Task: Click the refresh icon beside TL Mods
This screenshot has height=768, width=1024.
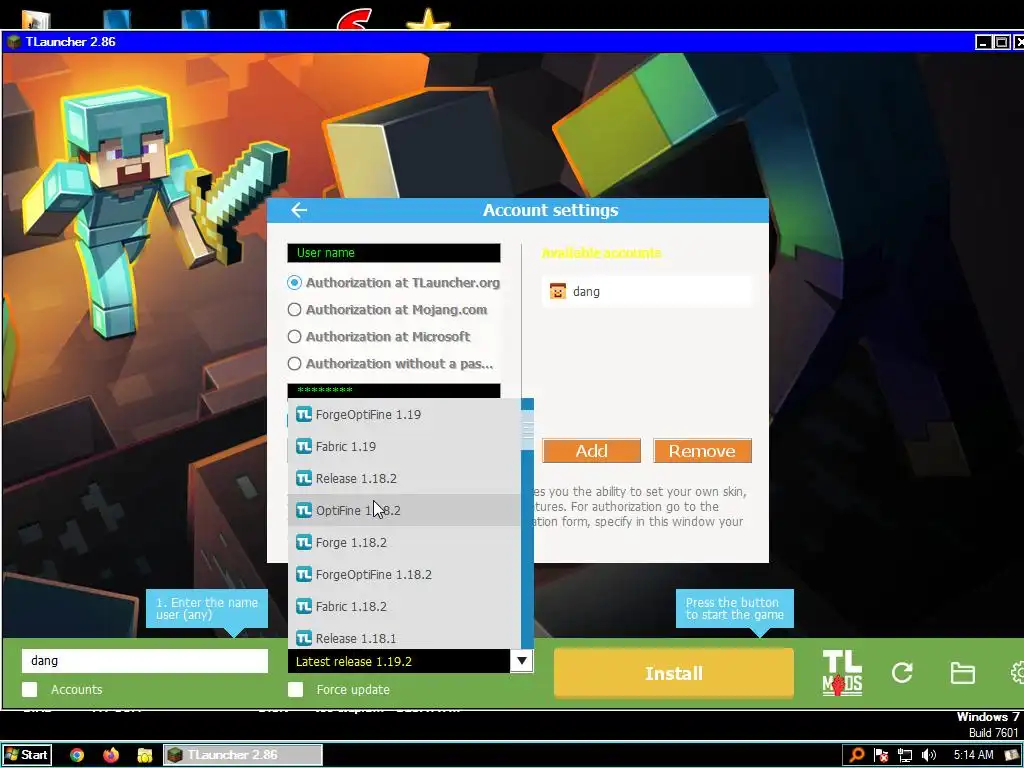Action: click(902, 673)
